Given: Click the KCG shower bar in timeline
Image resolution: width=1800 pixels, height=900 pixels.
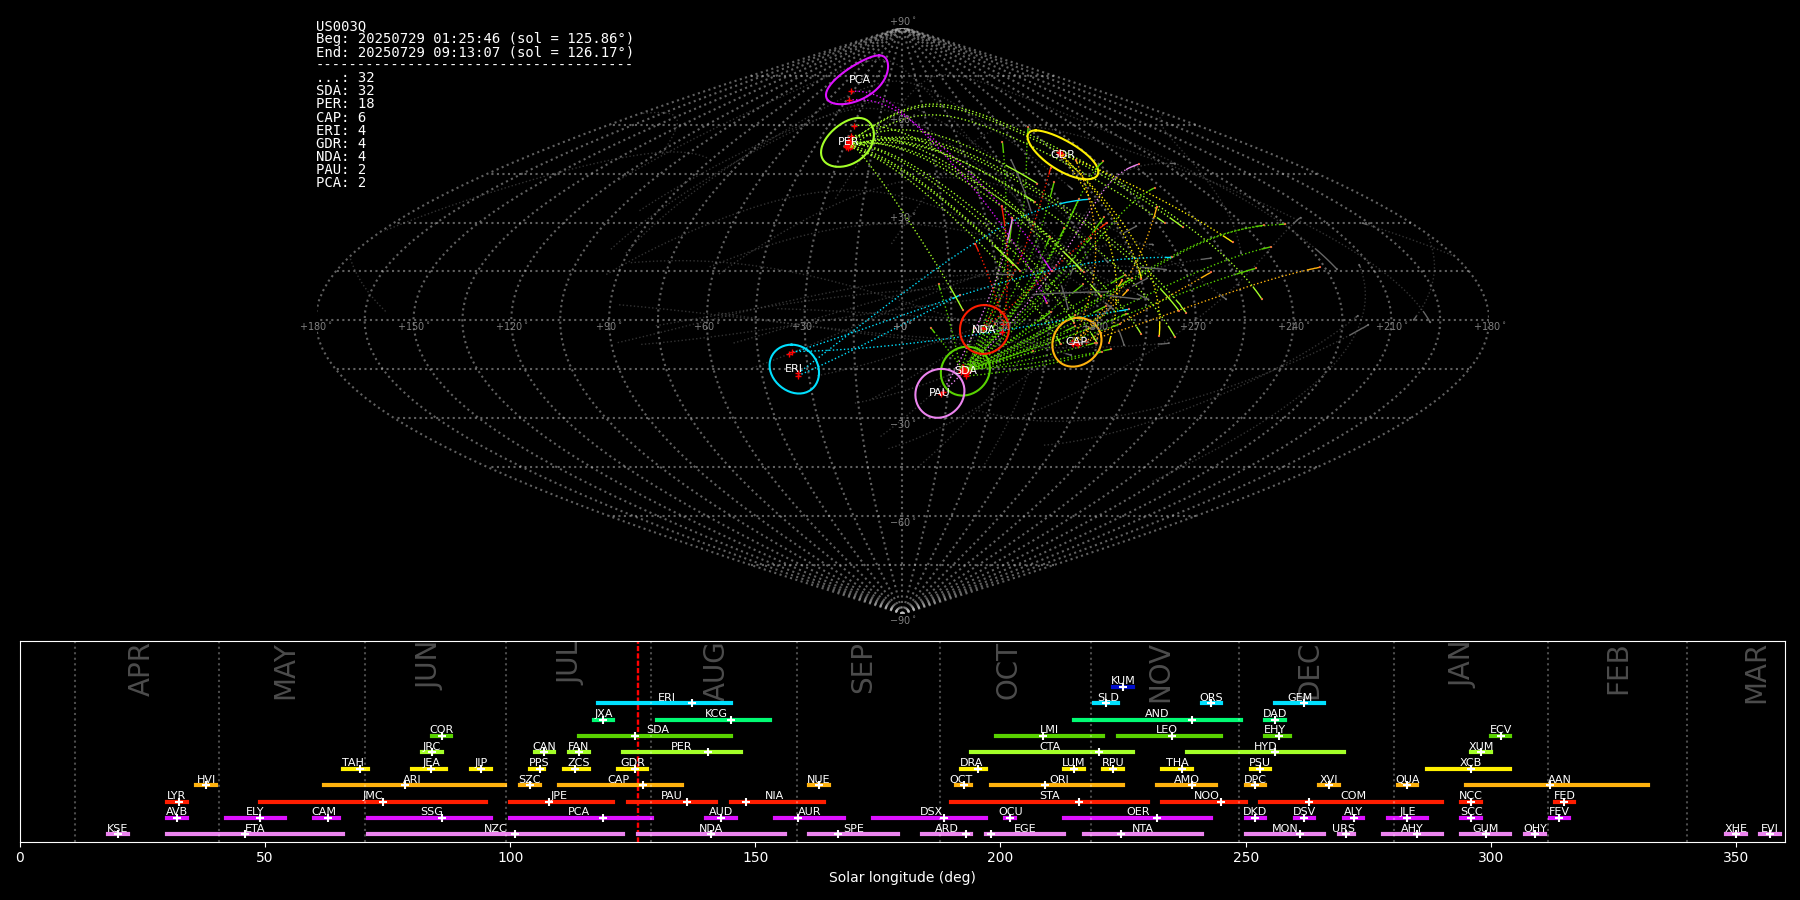Looking at the screenshot, I should (x=713, y=720).
